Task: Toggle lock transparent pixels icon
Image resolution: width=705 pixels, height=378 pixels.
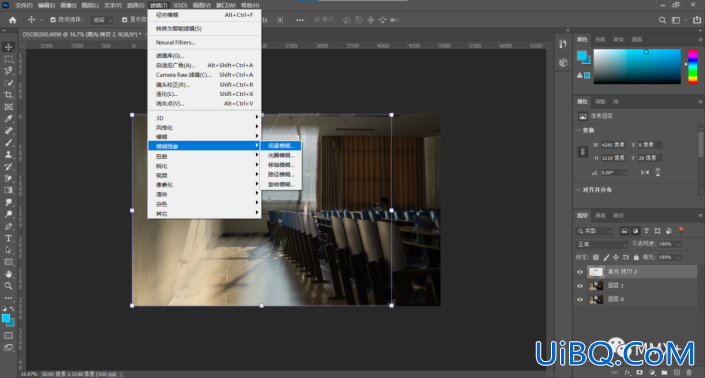Action: pyautogui.click(x=596, y=258)
